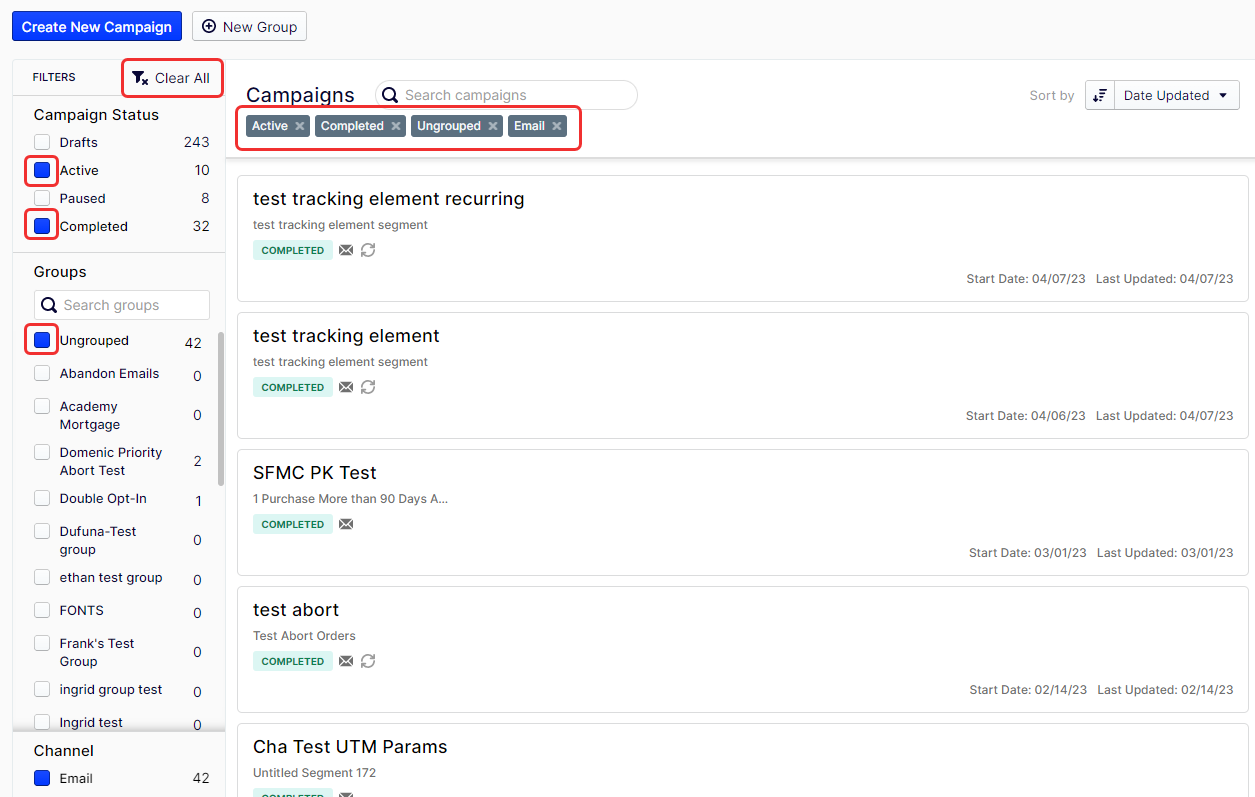Click Create New Campaign button
Viewport: 1255px width, 797px height.
pos(97,27)
